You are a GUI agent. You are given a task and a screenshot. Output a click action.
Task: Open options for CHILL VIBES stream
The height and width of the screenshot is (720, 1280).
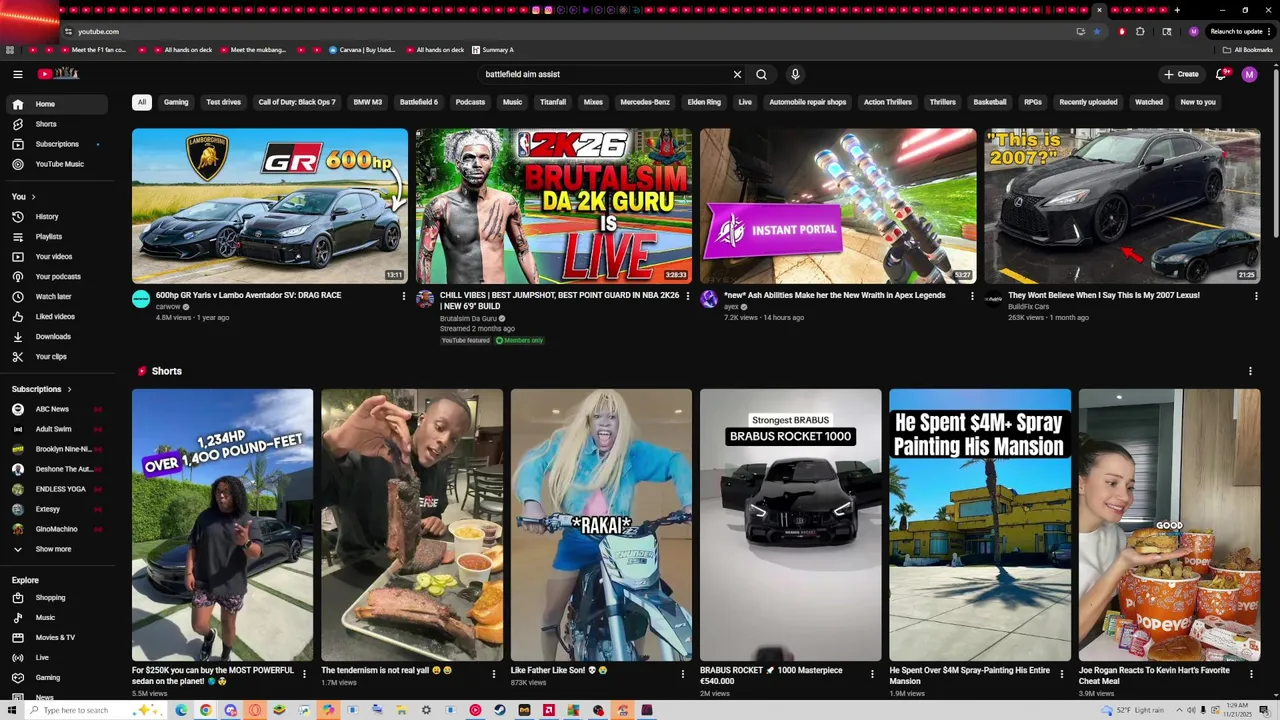click(688, 296)
